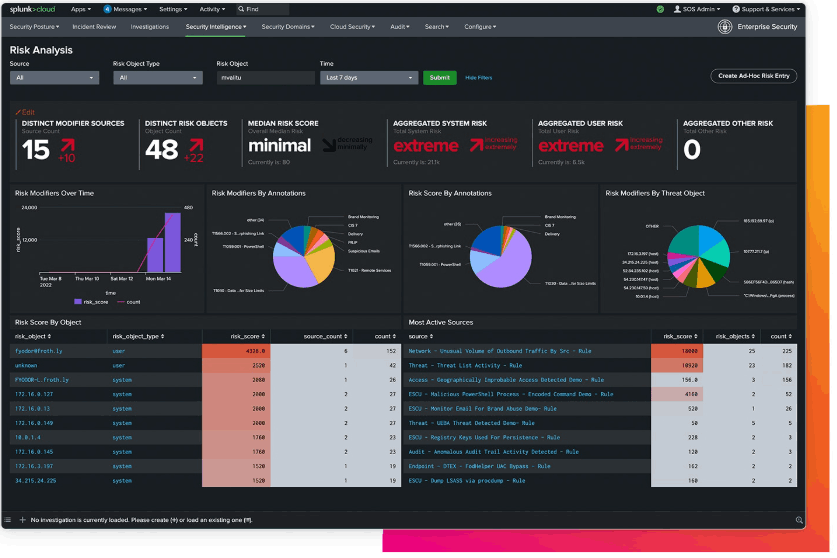Screen dimensions: 837x558
Task: Click Create Ad-Hoc Risk Entry button
Action: (x=753, y=76)
